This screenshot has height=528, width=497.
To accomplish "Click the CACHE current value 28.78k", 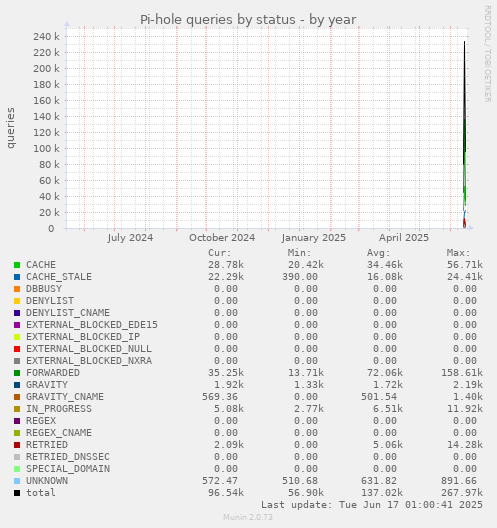I will coord(226,265).
